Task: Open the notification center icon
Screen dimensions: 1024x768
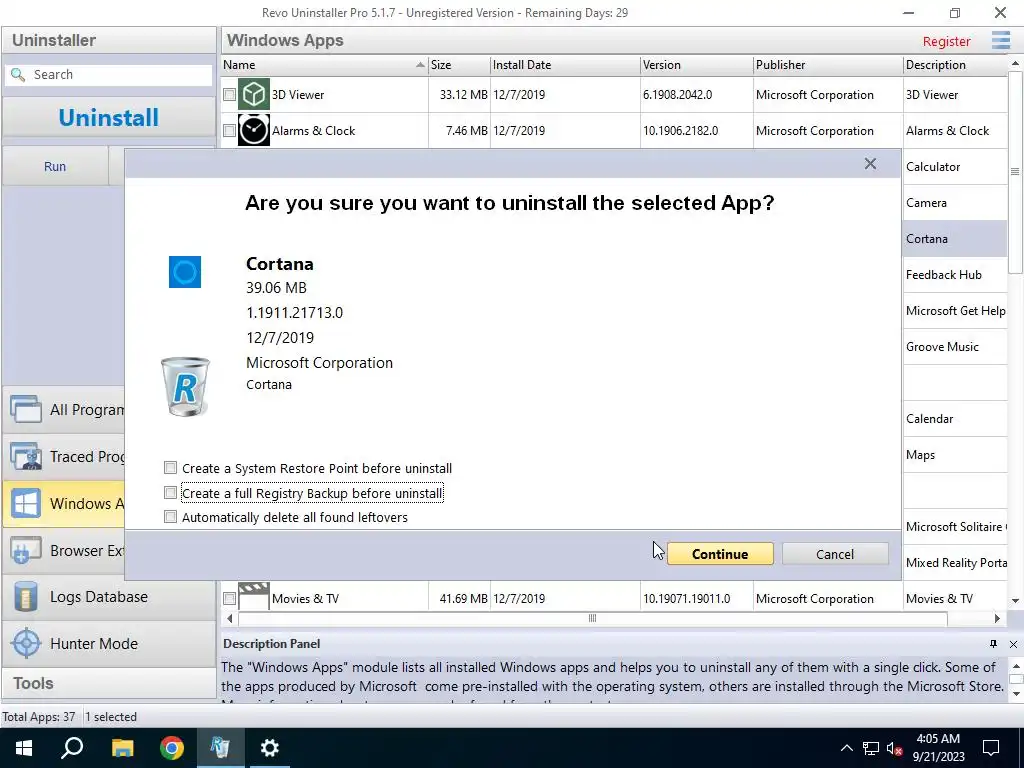Action: 991,748
